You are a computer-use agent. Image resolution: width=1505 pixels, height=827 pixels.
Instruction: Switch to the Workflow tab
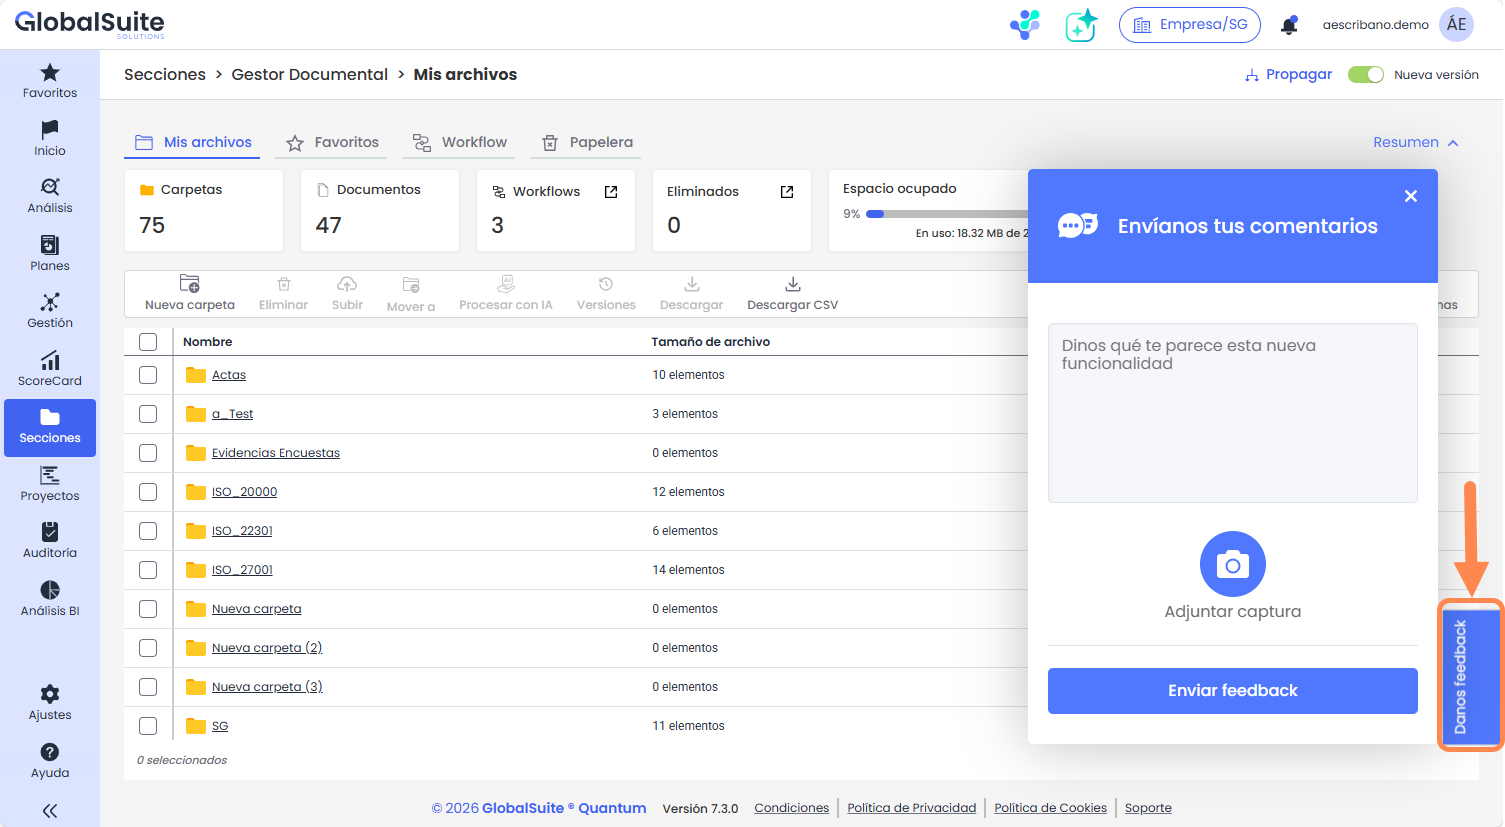point(460,143)
